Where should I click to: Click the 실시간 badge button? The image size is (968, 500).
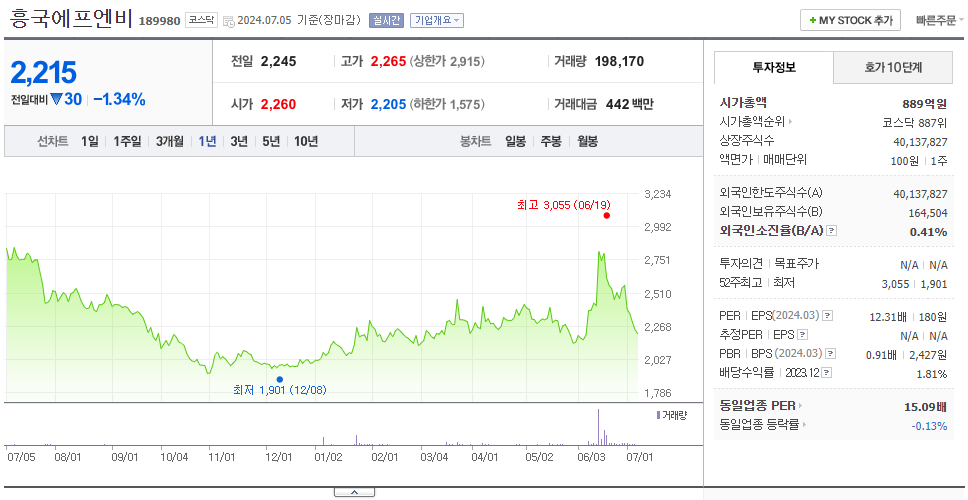(x=386, y=20)
